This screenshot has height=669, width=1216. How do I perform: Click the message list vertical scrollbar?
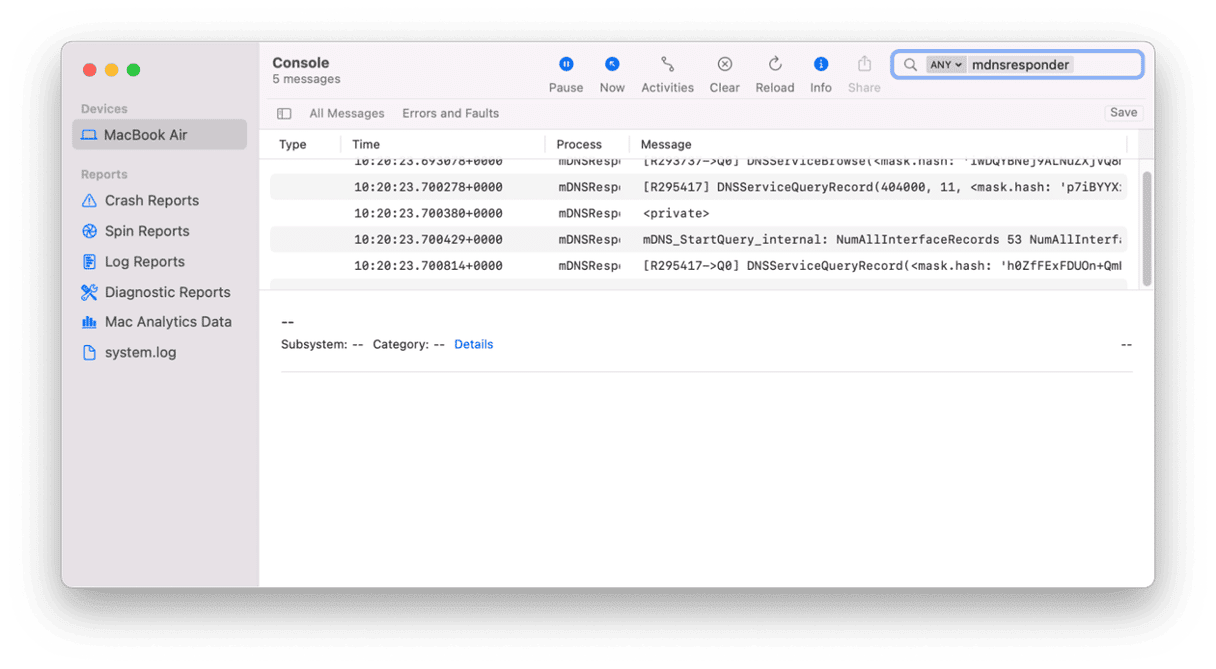point(1147,227)
